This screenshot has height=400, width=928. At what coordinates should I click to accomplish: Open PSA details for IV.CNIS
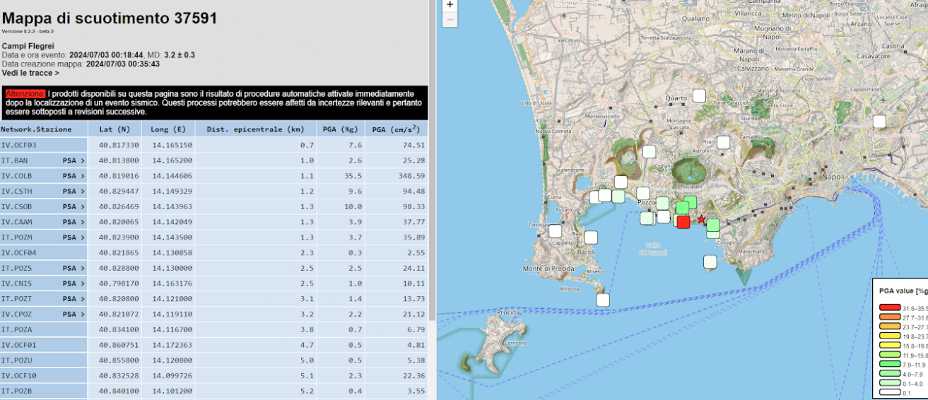click(x=73, y=283)
